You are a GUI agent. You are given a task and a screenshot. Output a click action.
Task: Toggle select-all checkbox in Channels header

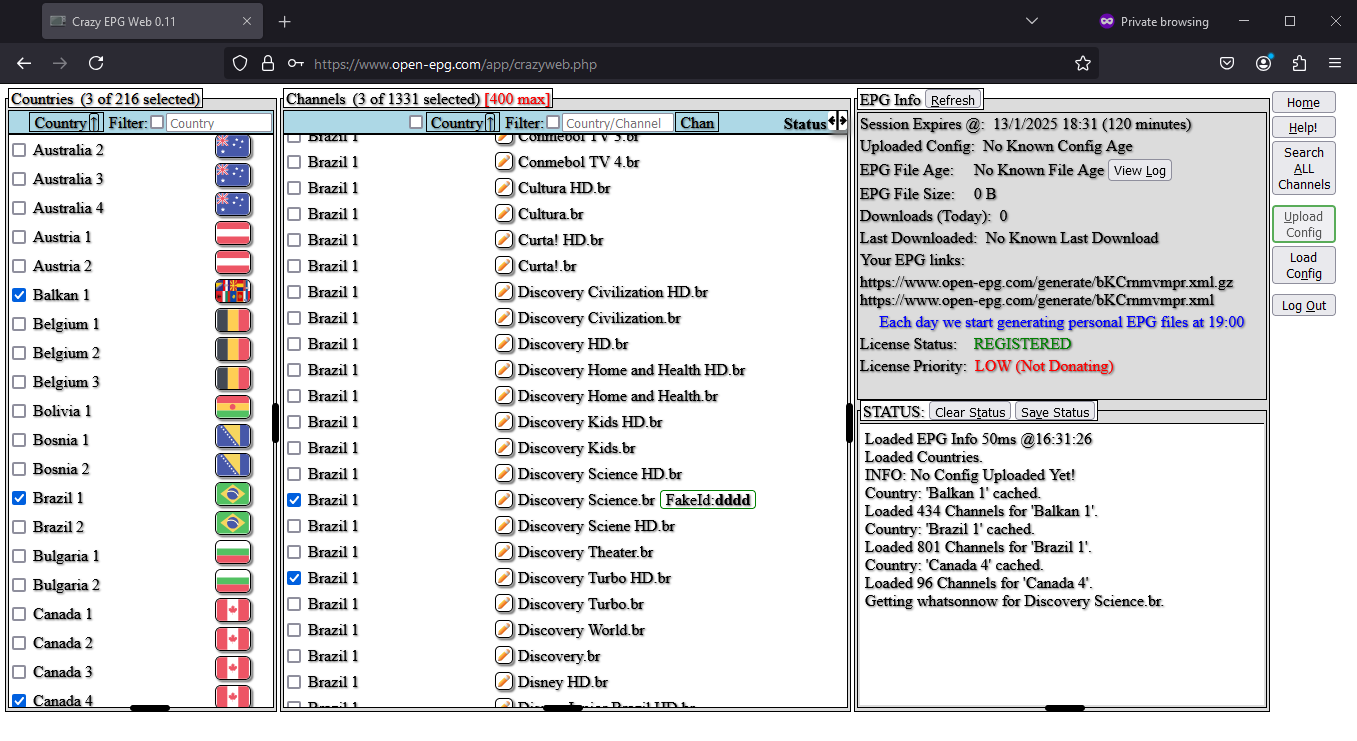[416, 122]
